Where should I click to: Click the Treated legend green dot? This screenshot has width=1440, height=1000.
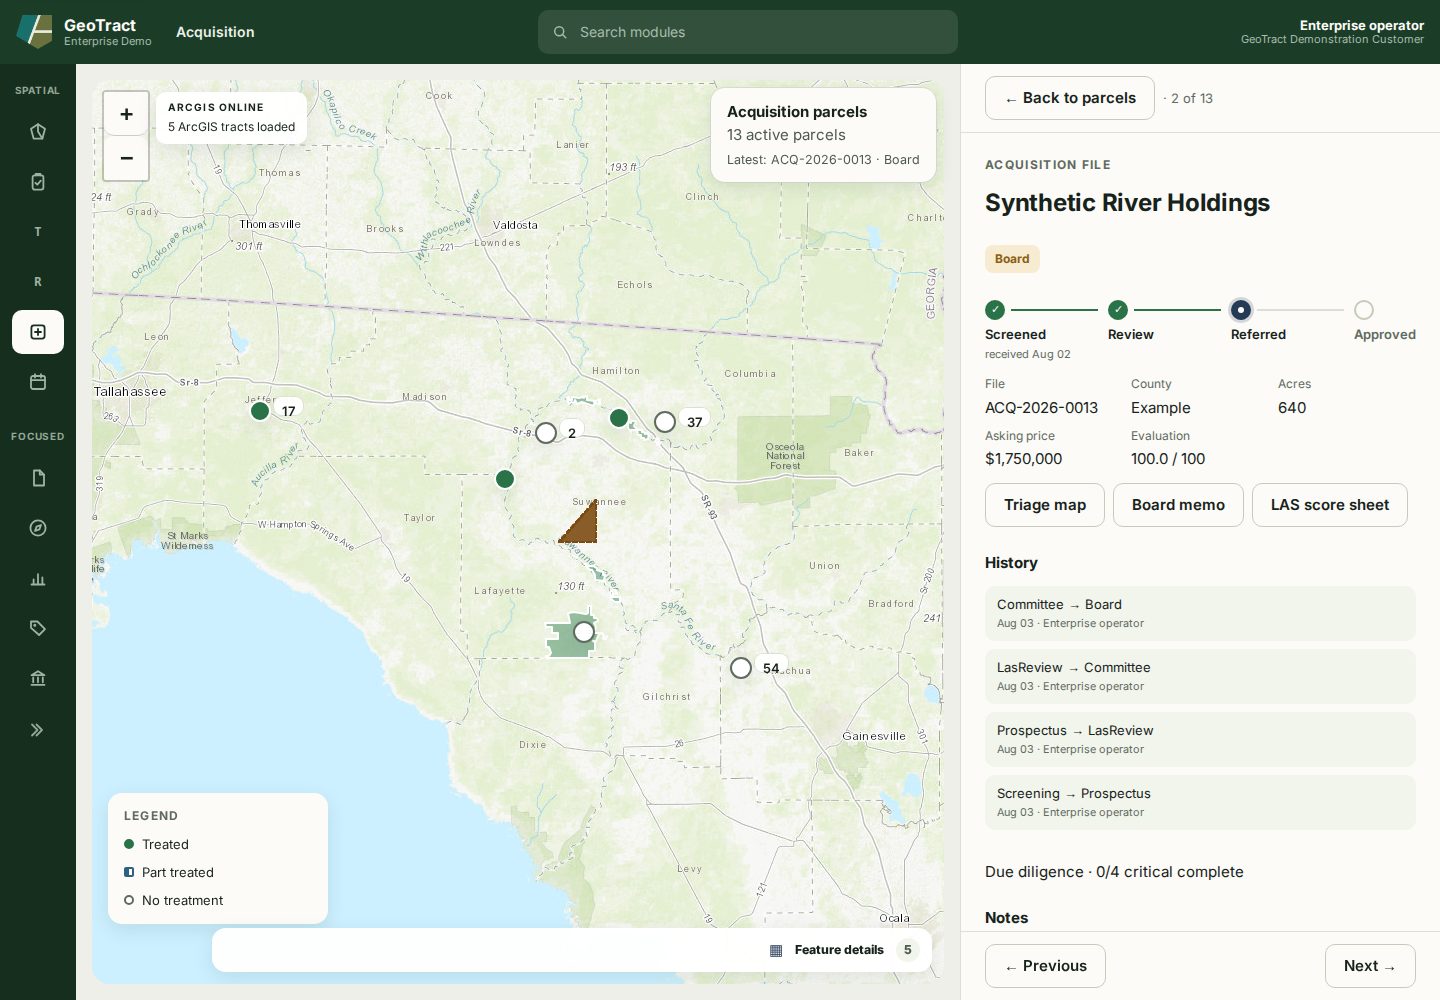coord(129,844)
